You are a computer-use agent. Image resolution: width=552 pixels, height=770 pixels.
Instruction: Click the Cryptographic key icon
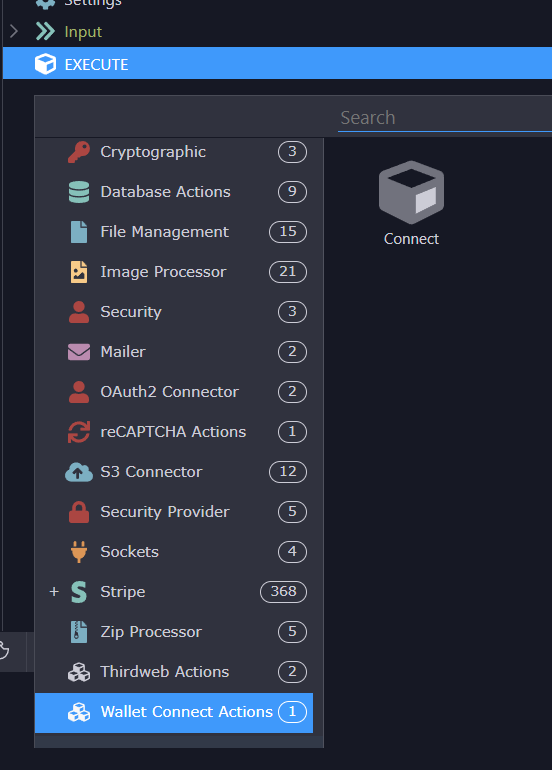pos(79,152)
